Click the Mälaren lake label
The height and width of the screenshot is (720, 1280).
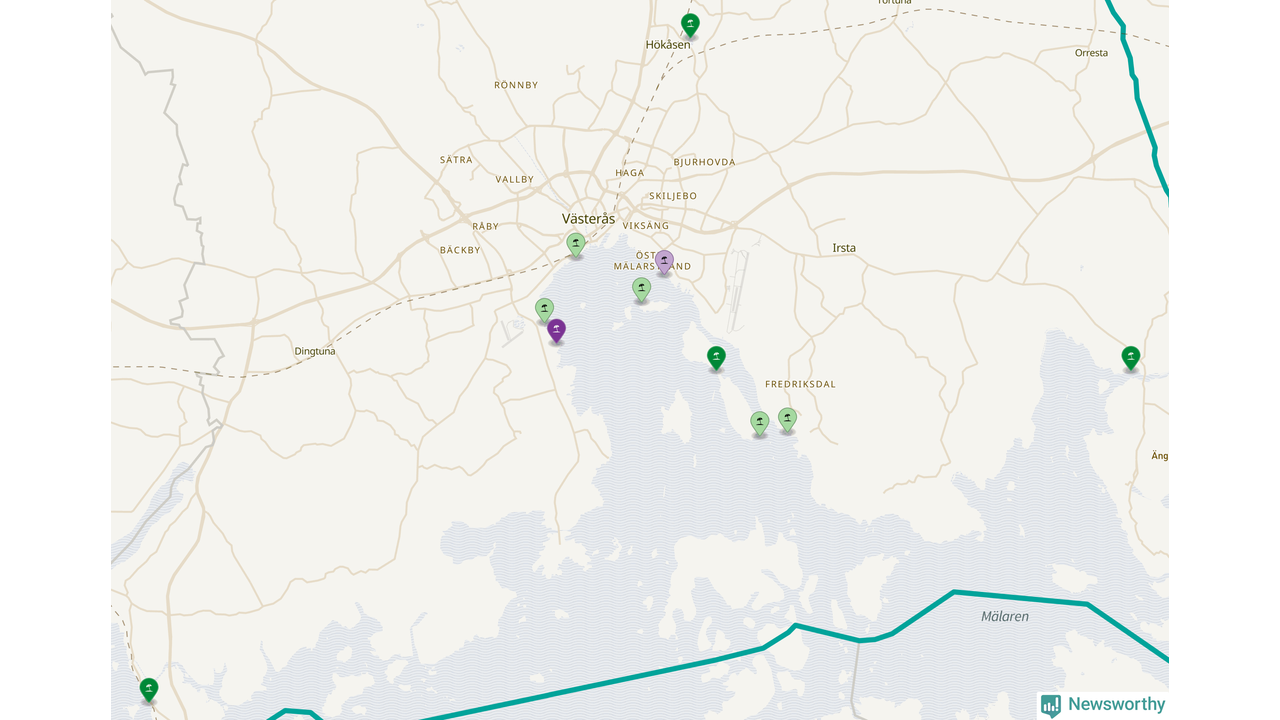tap(1005, 617)
